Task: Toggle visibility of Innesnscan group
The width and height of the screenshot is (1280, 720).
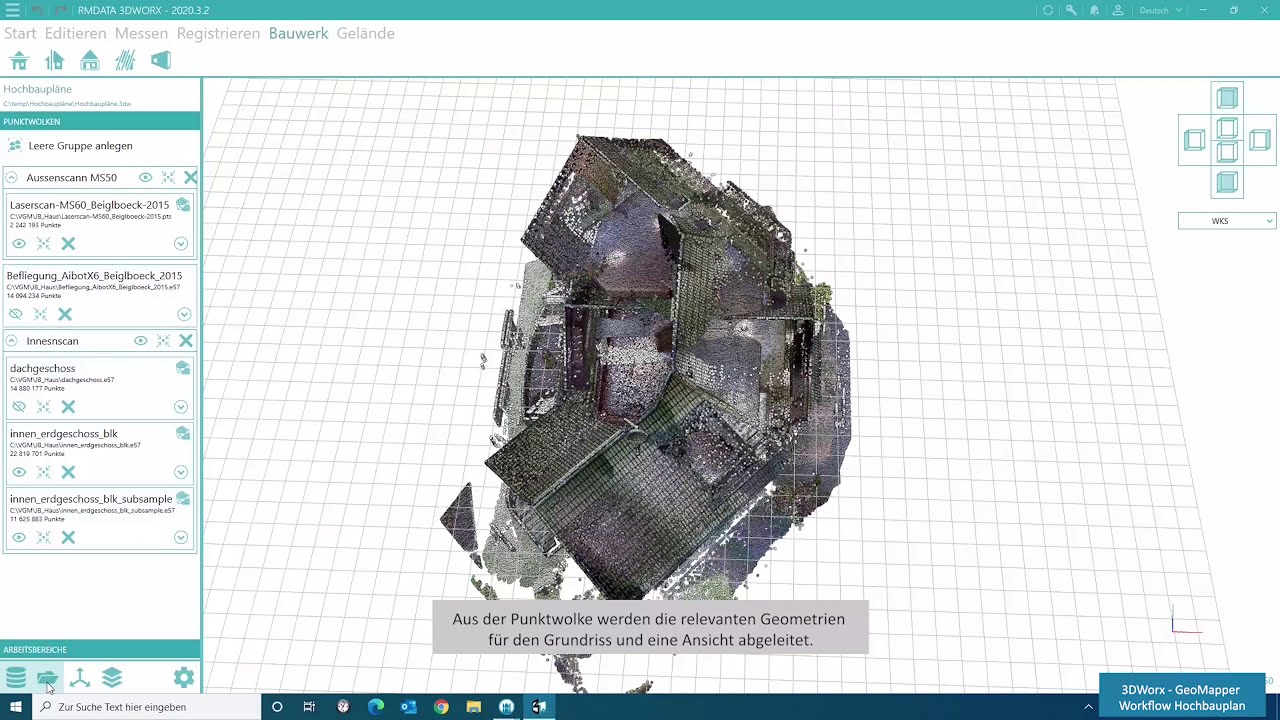Action: click(x=140, y=341)
